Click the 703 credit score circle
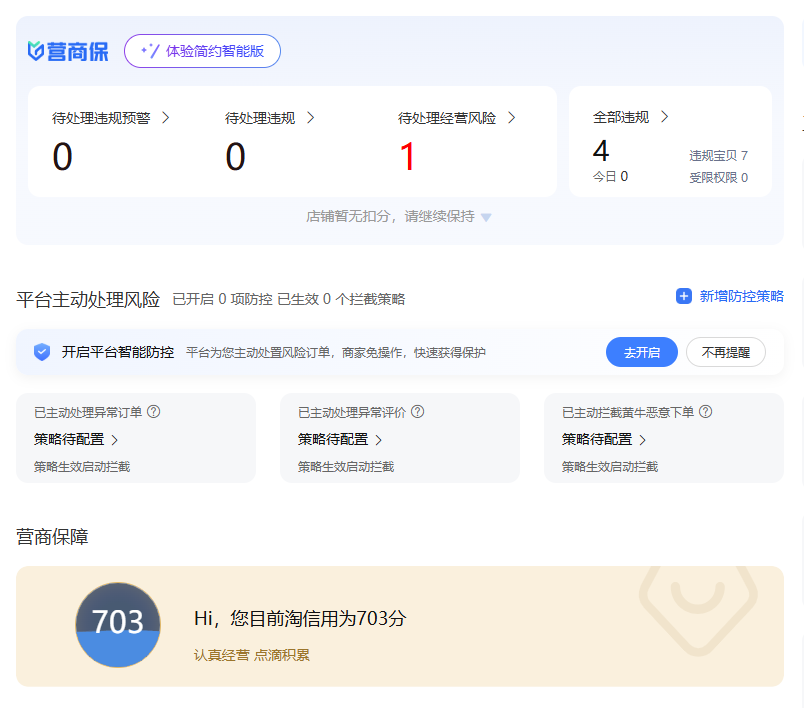This screenshot has height=708, width=804. [x=118, y=624]
